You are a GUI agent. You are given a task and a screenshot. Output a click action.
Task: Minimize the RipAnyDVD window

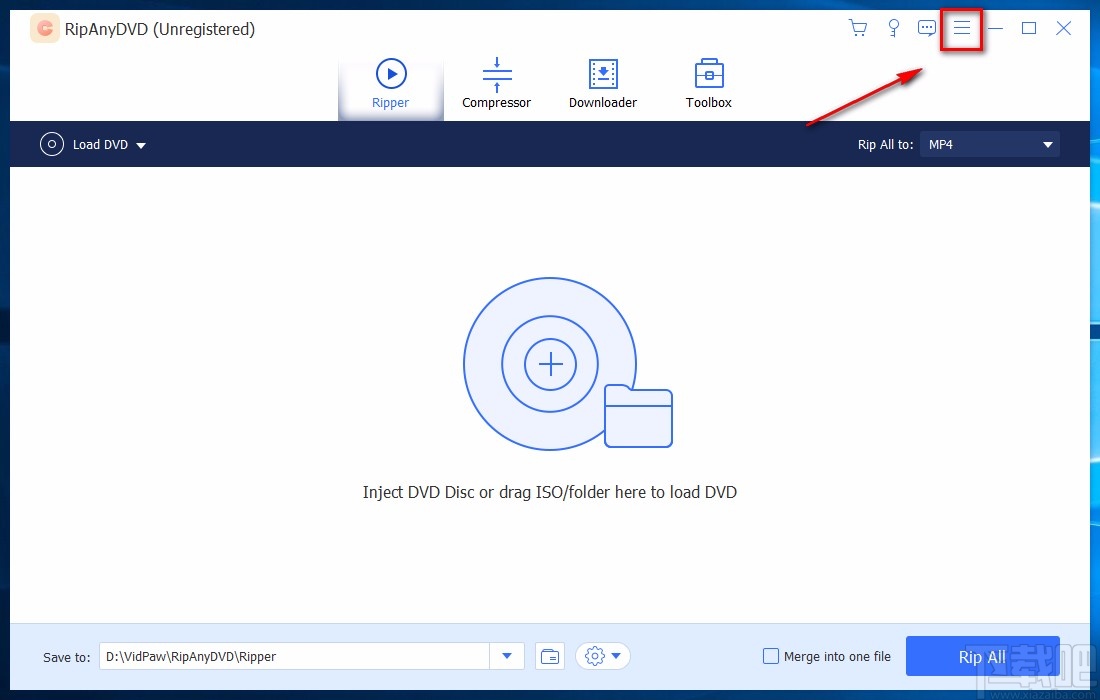(995, 28)
